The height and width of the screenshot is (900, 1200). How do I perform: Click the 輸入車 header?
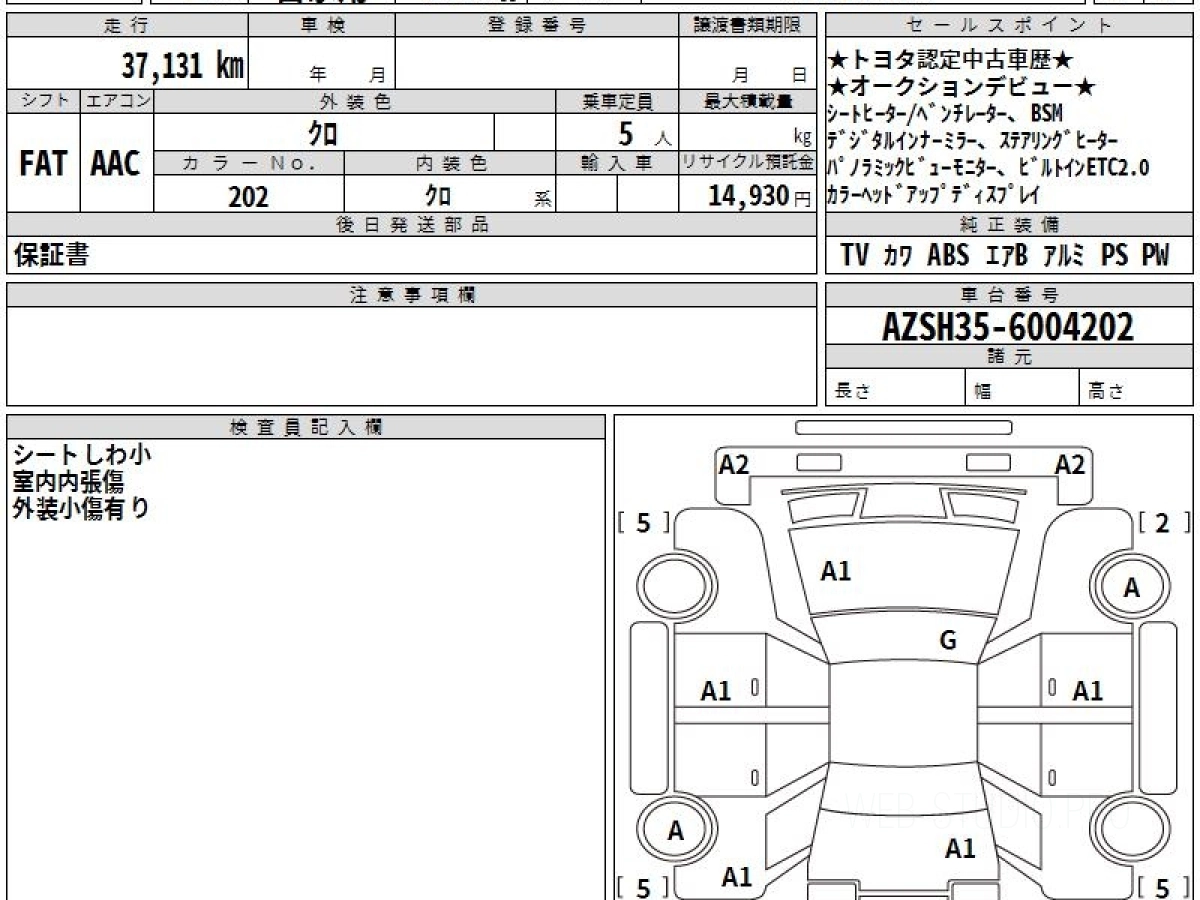tap(617, 164)
